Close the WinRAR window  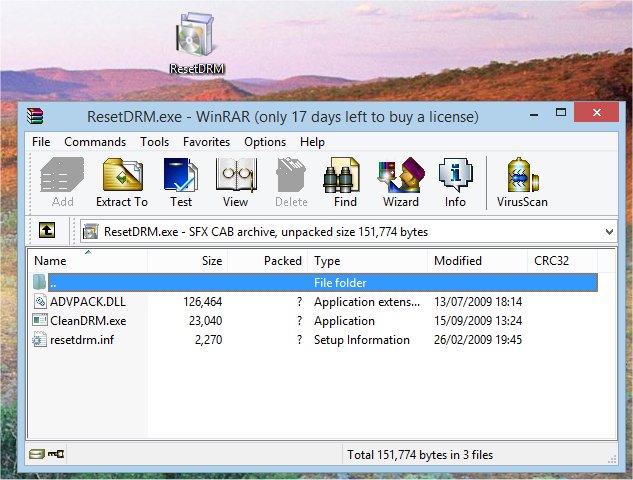[596, 113]
